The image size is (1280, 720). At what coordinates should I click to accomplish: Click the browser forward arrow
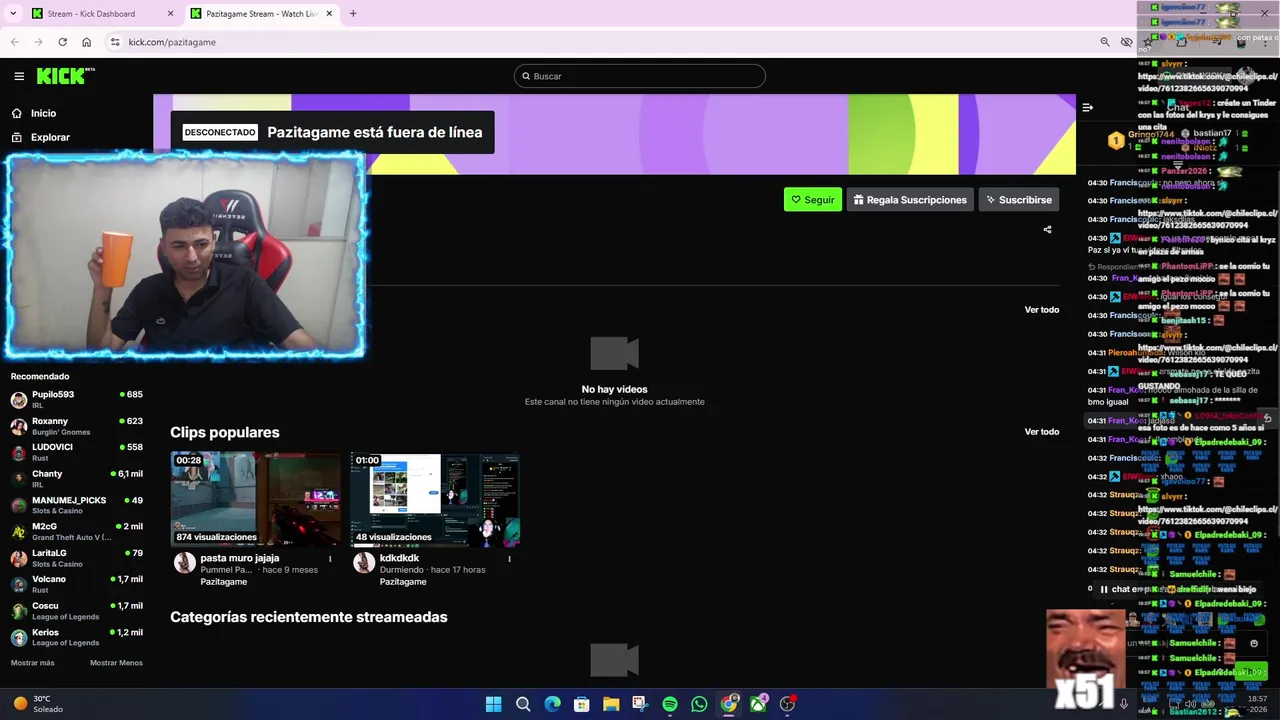pos(38,42)
